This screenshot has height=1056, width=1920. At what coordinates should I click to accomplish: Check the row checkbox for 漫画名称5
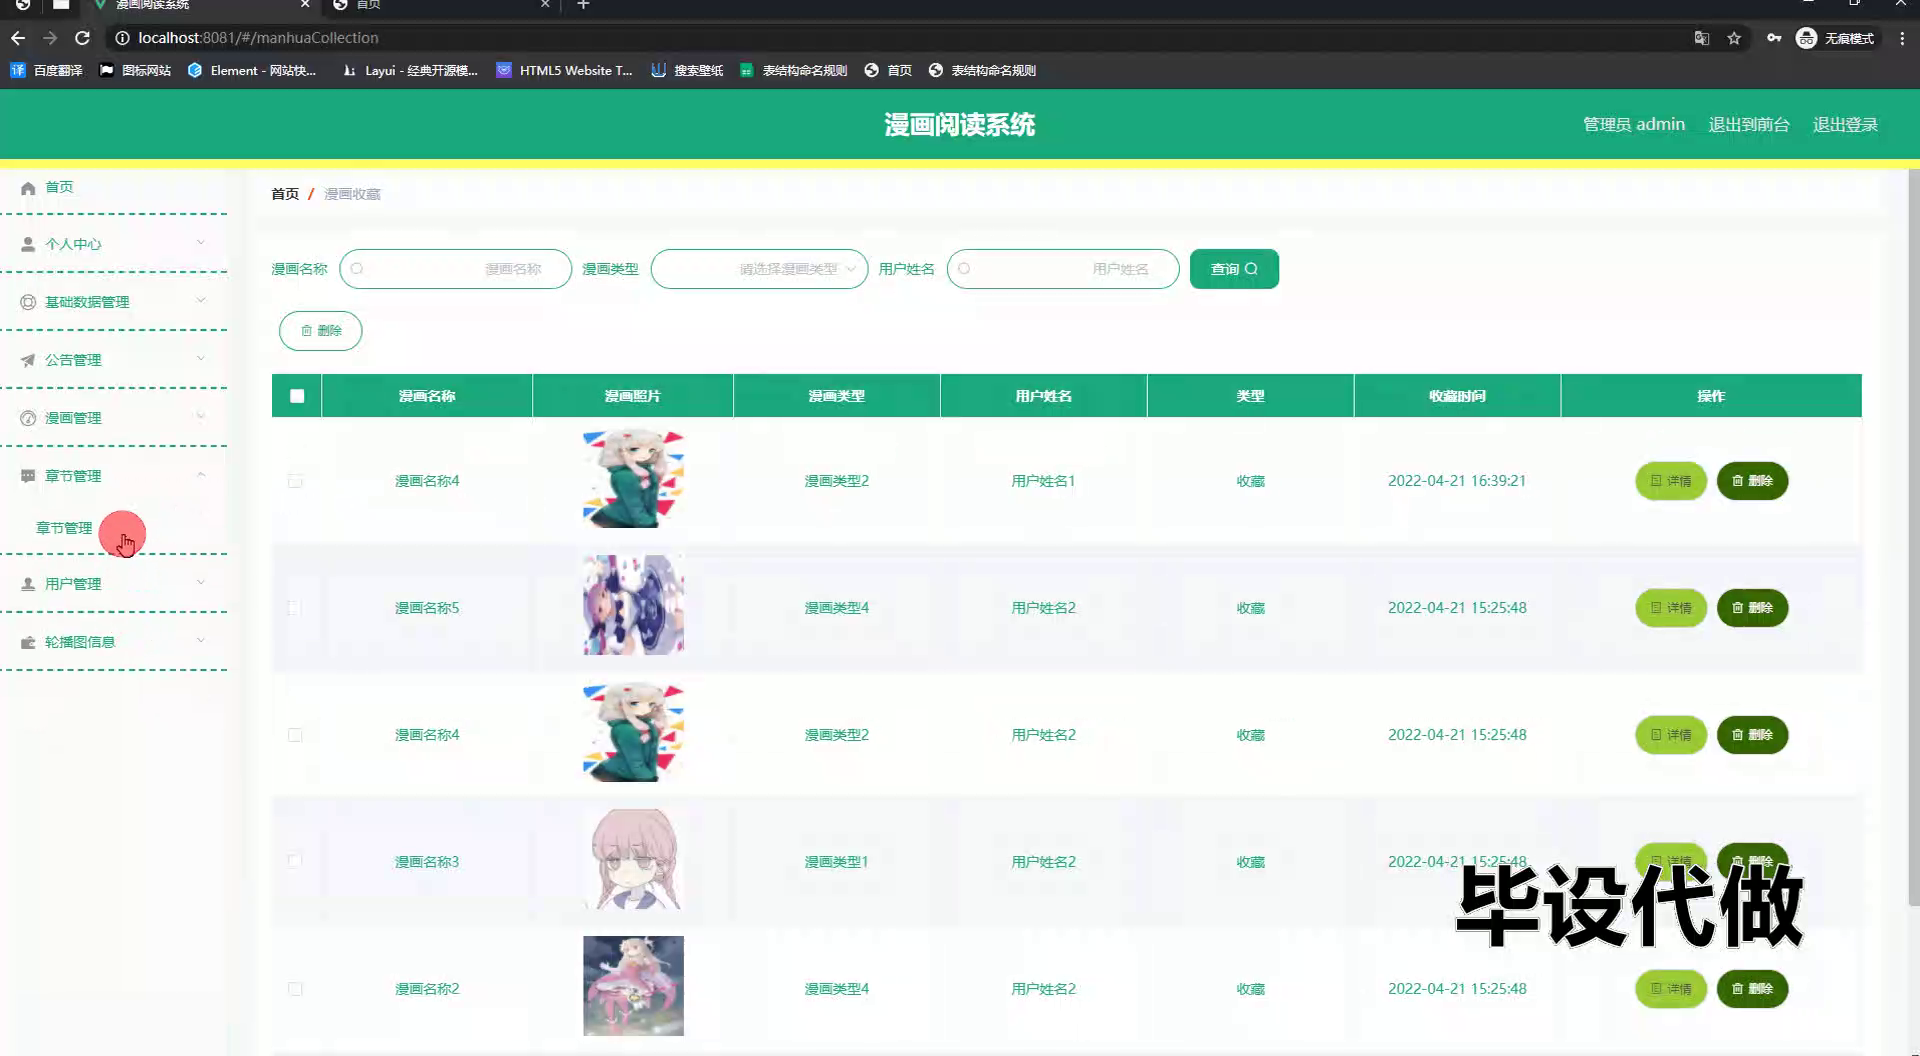click(x=295, y=608)
